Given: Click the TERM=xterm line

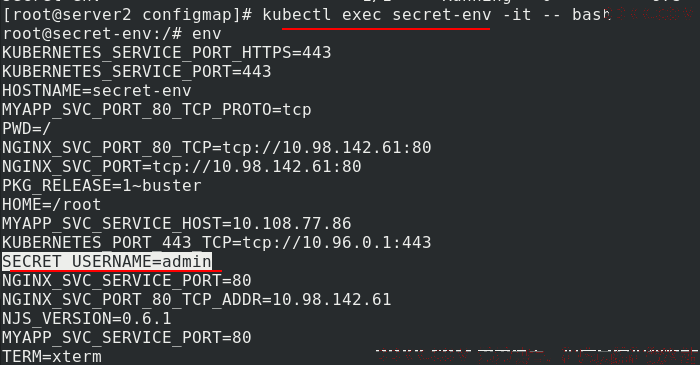Looking at the screenshot, I should coord(52,357).
